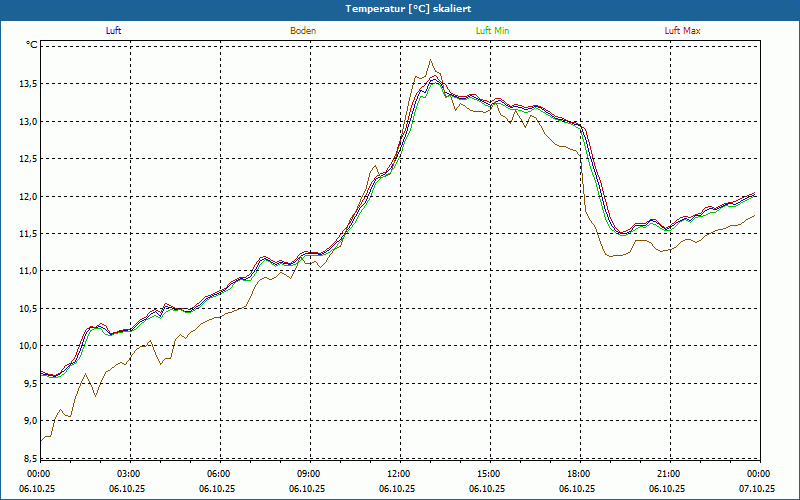Viewport: 800px width, 500px height.
Task: Select the 03:00 time axis label
Action: pos(129,474)
